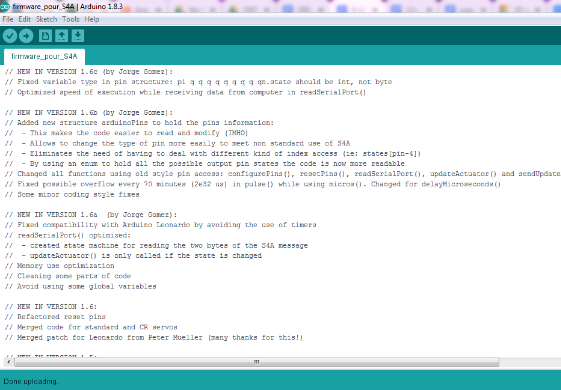Click the line "NEW IN VERSION 1.6:"
561x390 pixels.
pyautogui.click(x=51, y=307)
